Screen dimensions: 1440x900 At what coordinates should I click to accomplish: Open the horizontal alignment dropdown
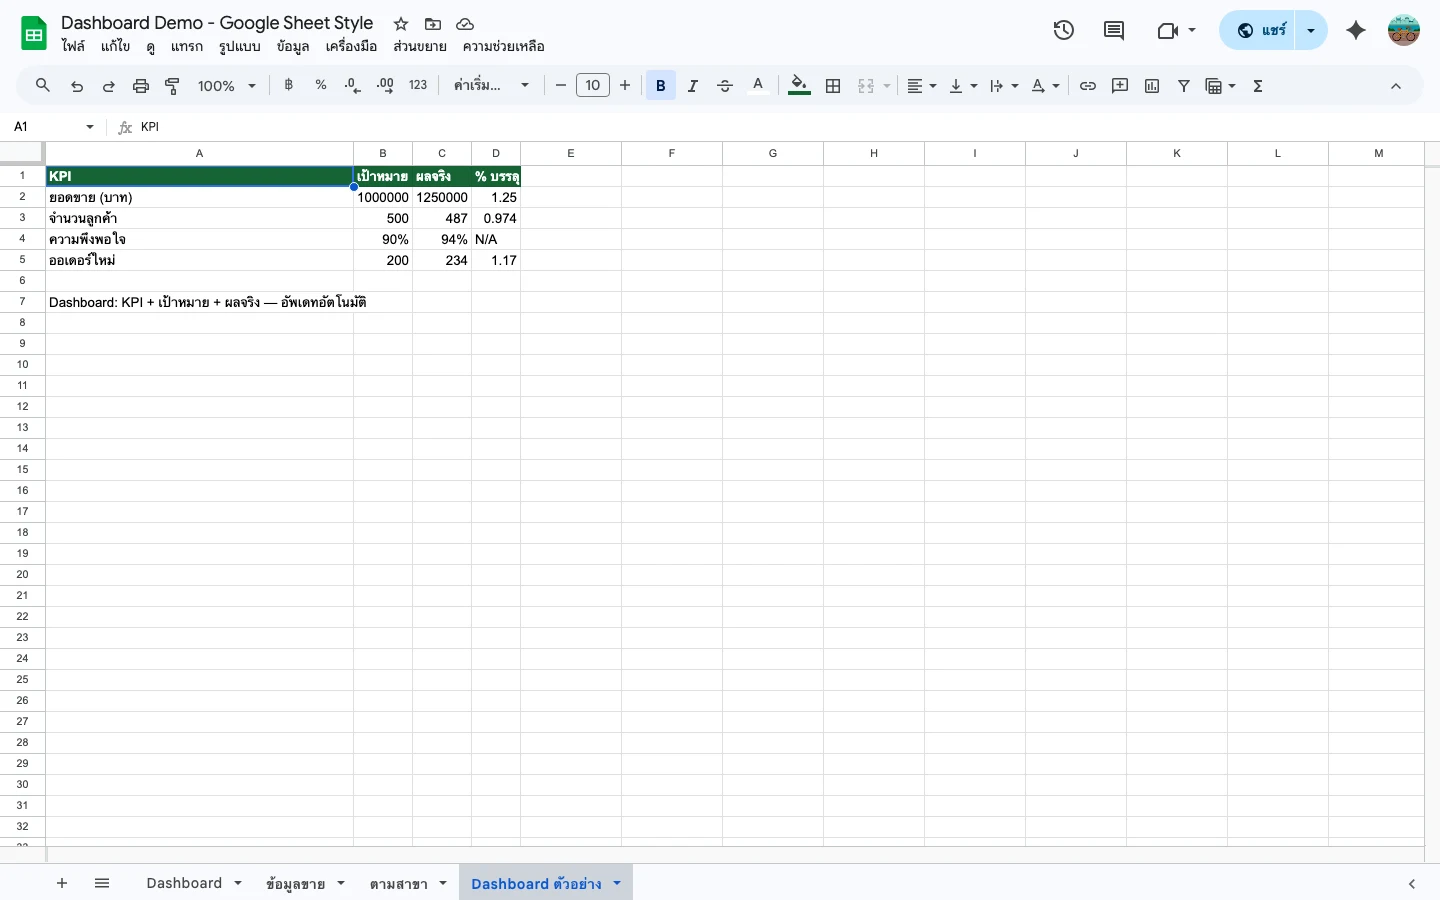coord(920,85)
